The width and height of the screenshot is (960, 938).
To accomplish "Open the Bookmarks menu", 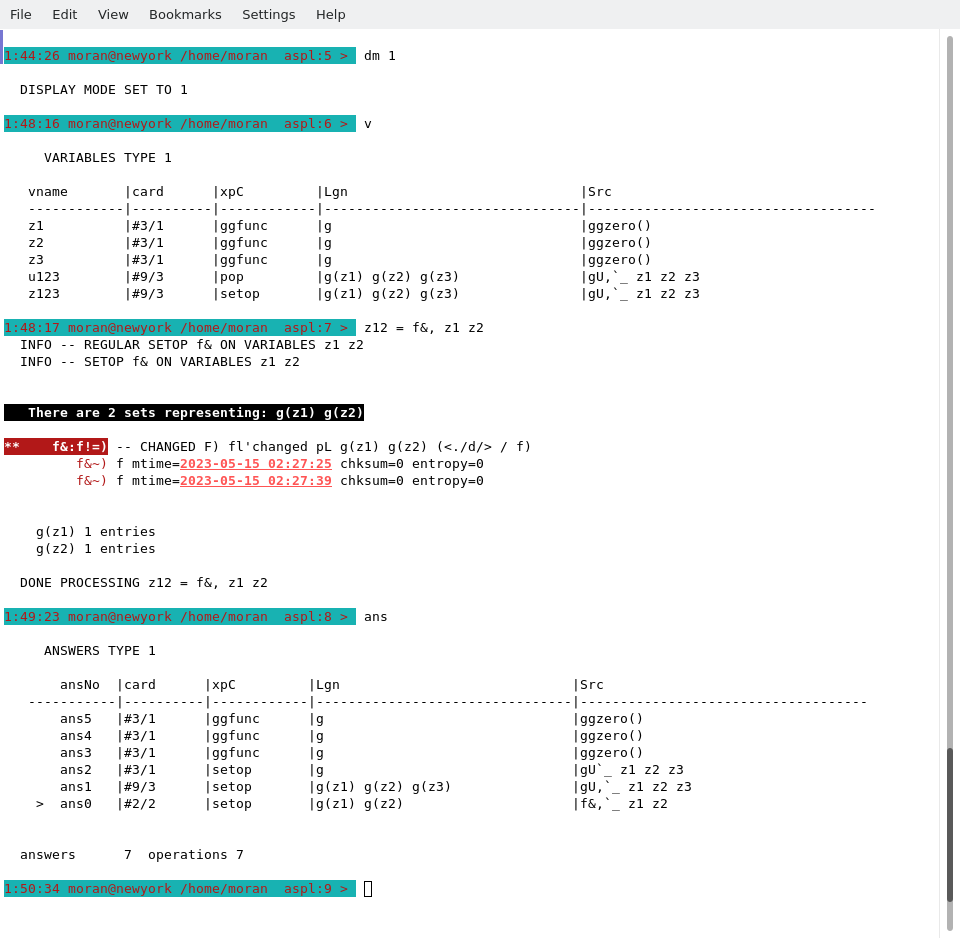I will tap(185, 14).
